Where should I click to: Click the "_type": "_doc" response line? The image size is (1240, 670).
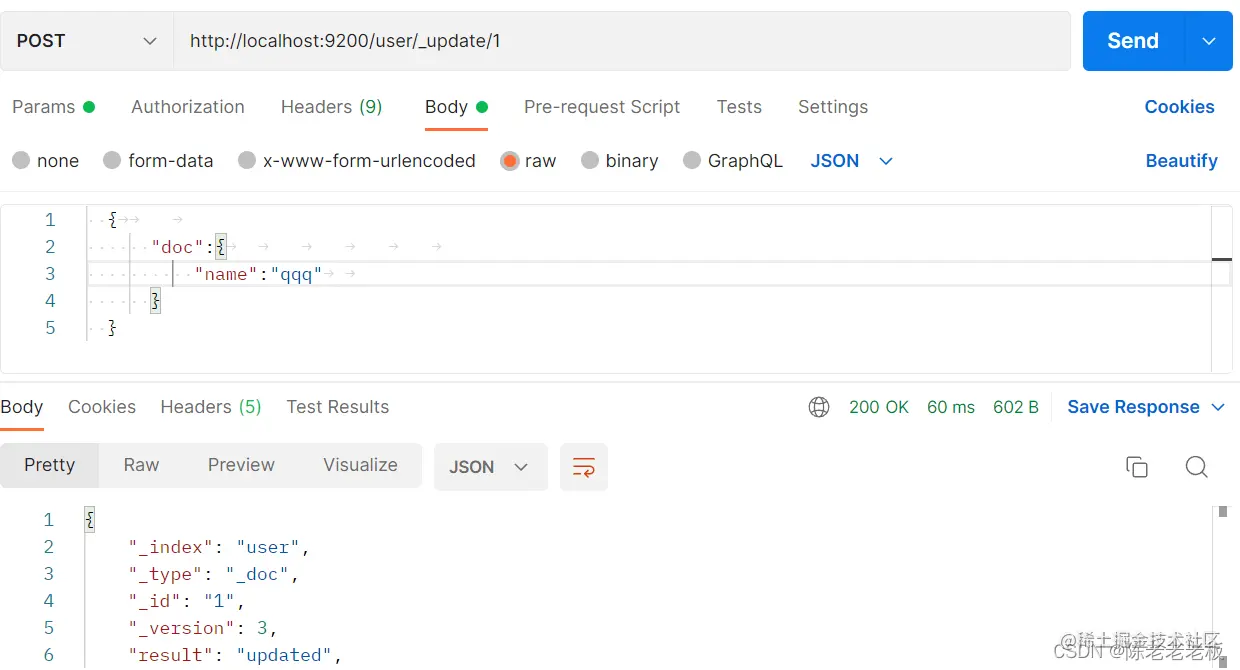214,574
